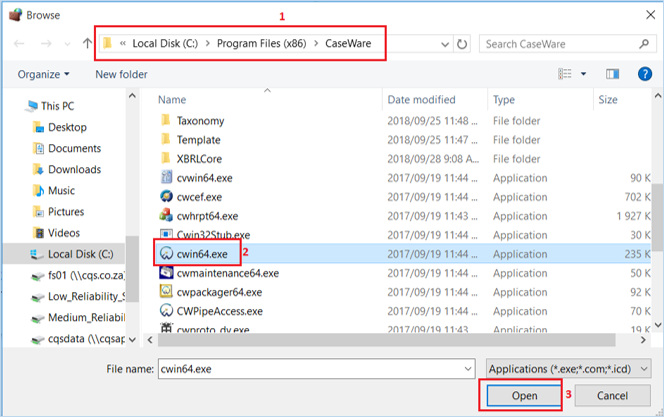Viewport: 664px width, 417px height.
Task: Select the cwhrpt64.exe file icon
Action: coord(167,215)
